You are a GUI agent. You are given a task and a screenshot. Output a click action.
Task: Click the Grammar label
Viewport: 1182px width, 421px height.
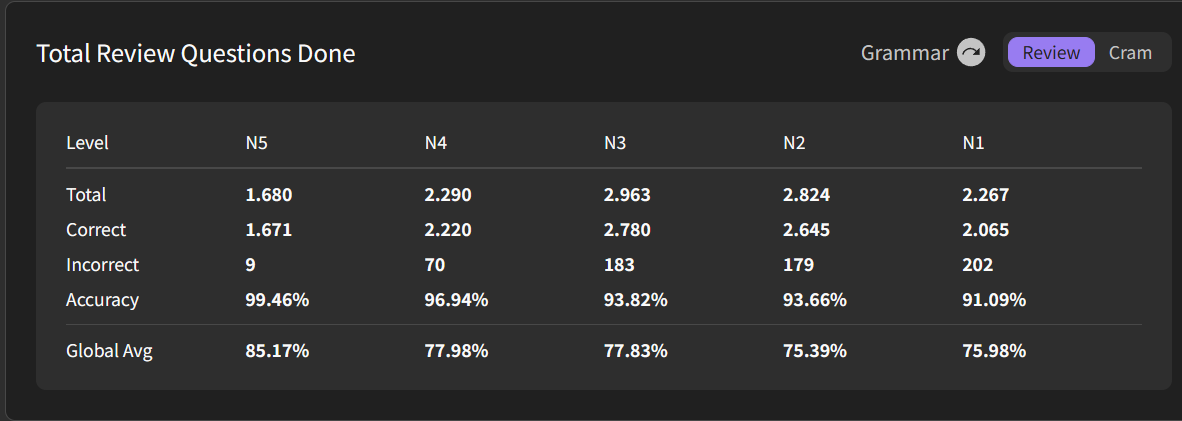click(x=904, y=53)
